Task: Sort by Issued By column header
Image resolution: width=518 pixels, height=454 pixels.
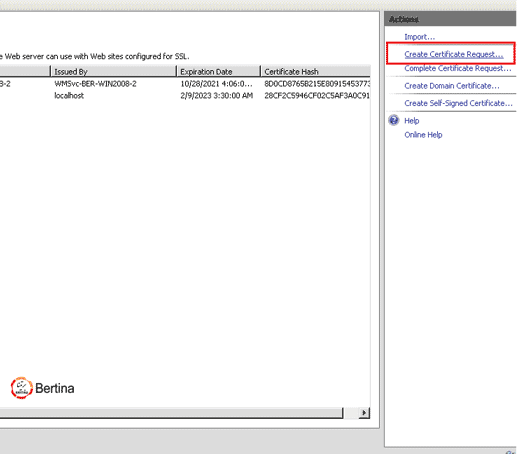Action: tap(113, 71)
